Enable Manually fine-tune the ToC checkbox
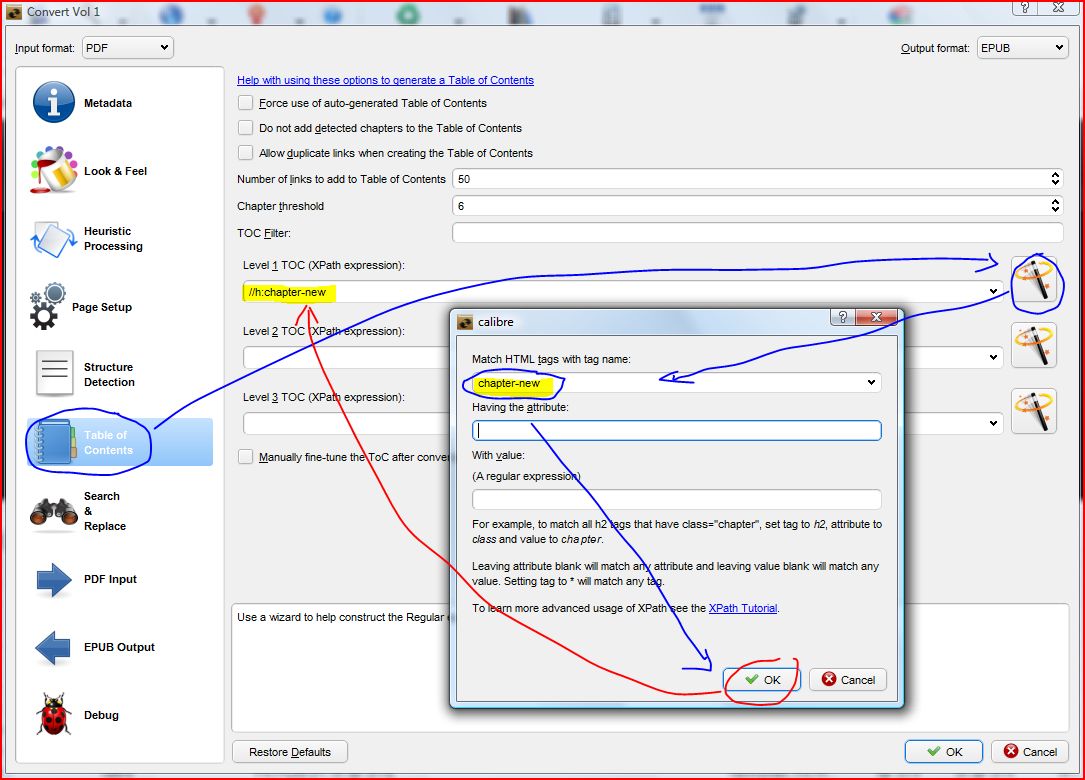1085x780 pixels. (x=245, y=457)
